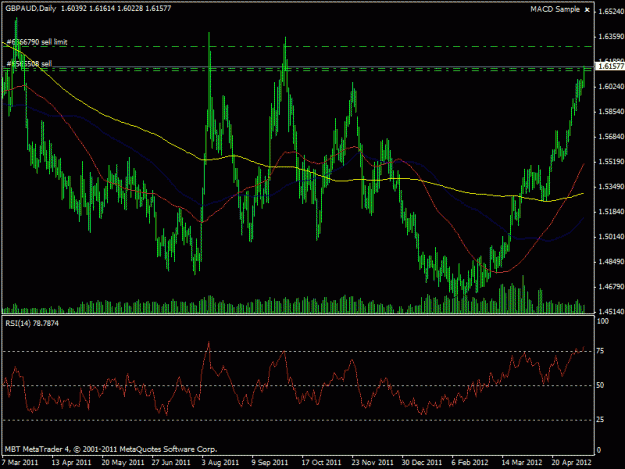Click the 1.56840 price axis label
Image resolution: width=625 pixels, height=469 pixels.
pyautogui.click(x=611, y=137)
